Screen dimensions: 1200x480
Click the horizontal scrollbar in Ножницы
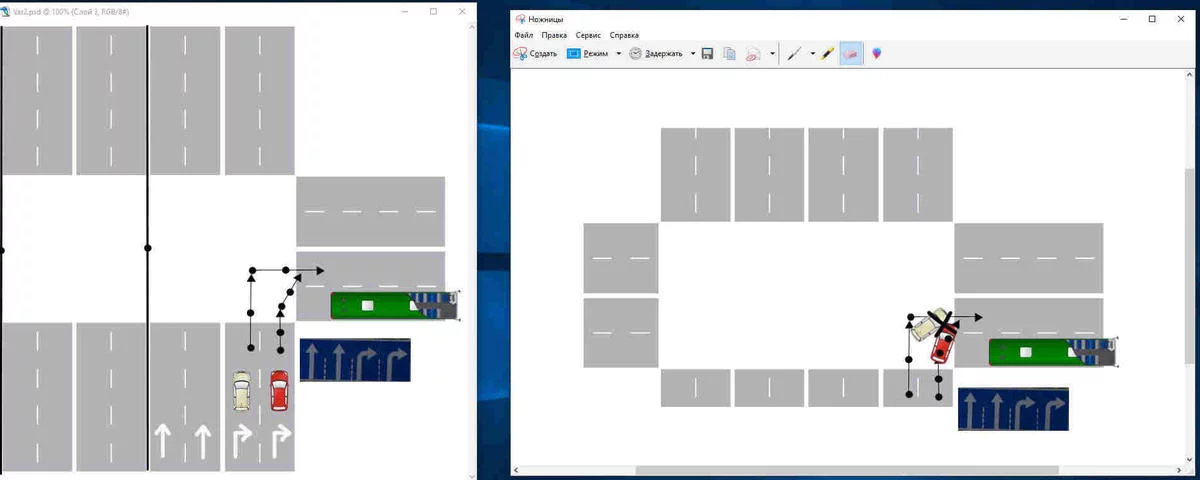(x=846, y=470)
